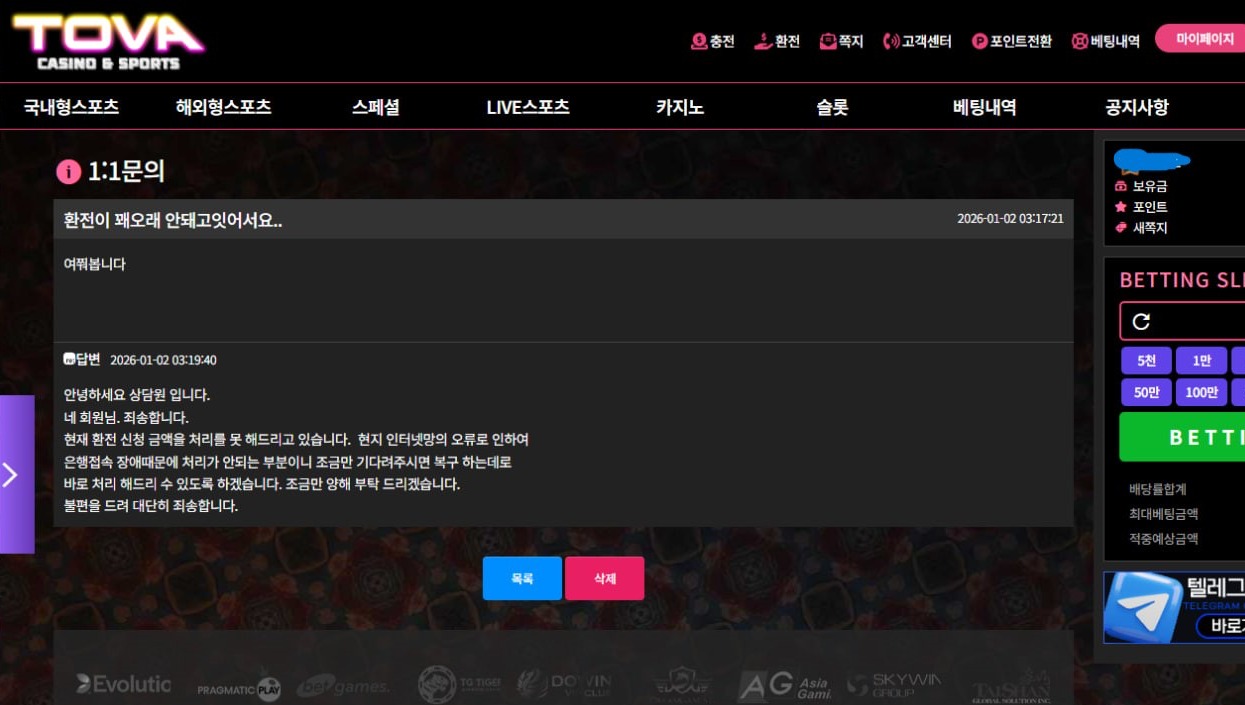Select the 100만 bet amount button
Viewport: 1245px width, 705px height.
pos(1201,392)
